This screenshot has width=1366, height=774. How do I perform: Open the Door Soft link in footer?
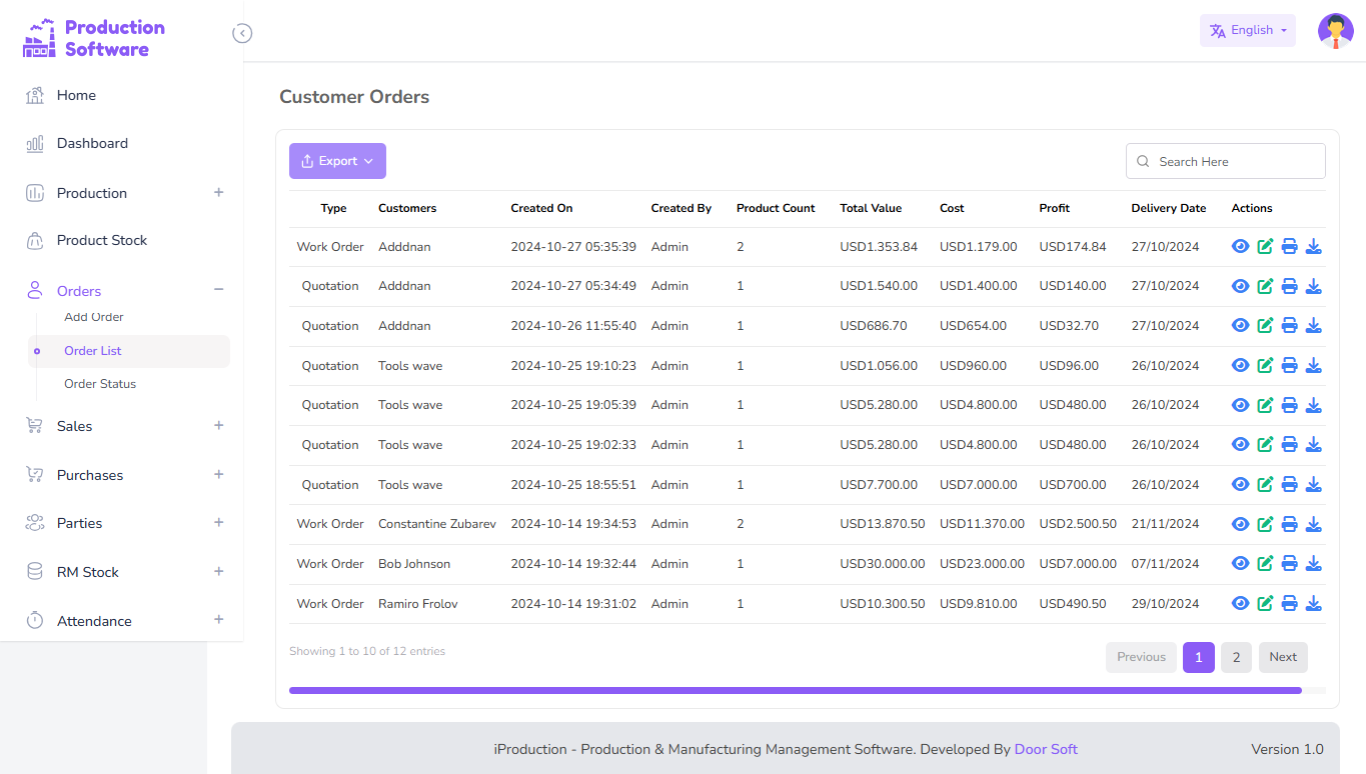(x=1045, y=749)
